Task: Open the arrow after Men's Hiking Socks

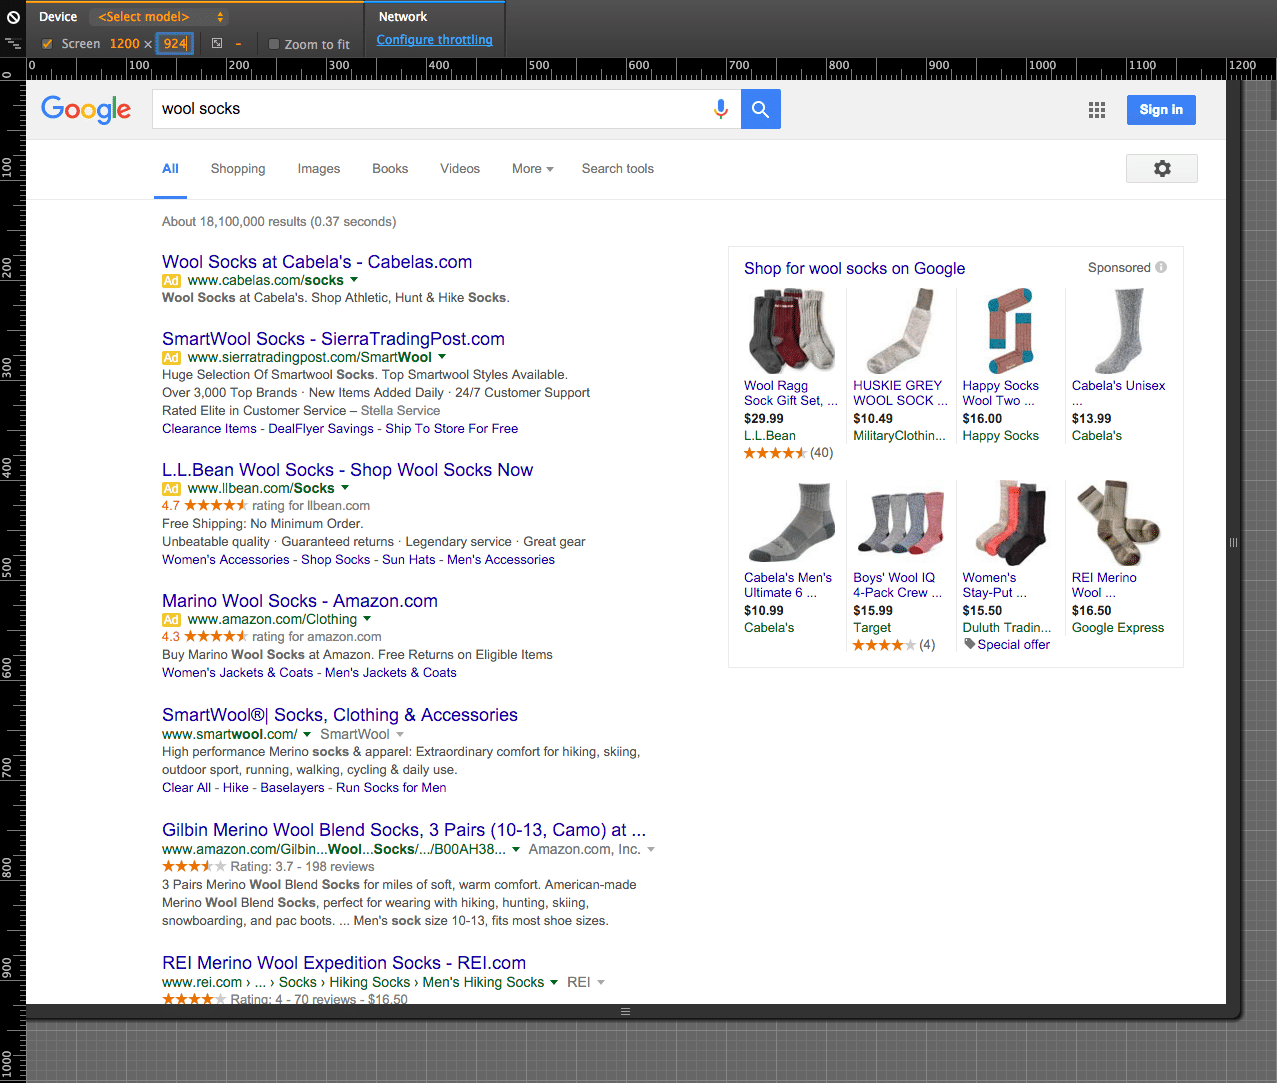Action: tap(554, 982)
